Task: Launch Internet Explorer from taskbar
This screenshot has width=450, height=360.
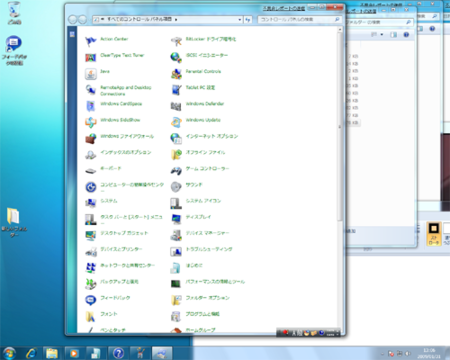Action: [x=32, y=353]
